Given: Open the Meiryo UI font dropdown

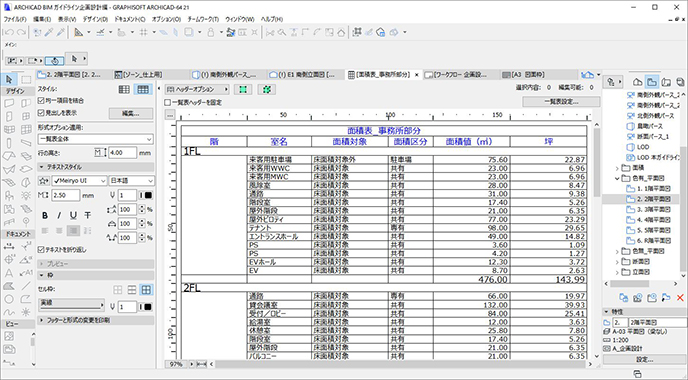Looking at the screenshot, I should [x=79, y=181].
